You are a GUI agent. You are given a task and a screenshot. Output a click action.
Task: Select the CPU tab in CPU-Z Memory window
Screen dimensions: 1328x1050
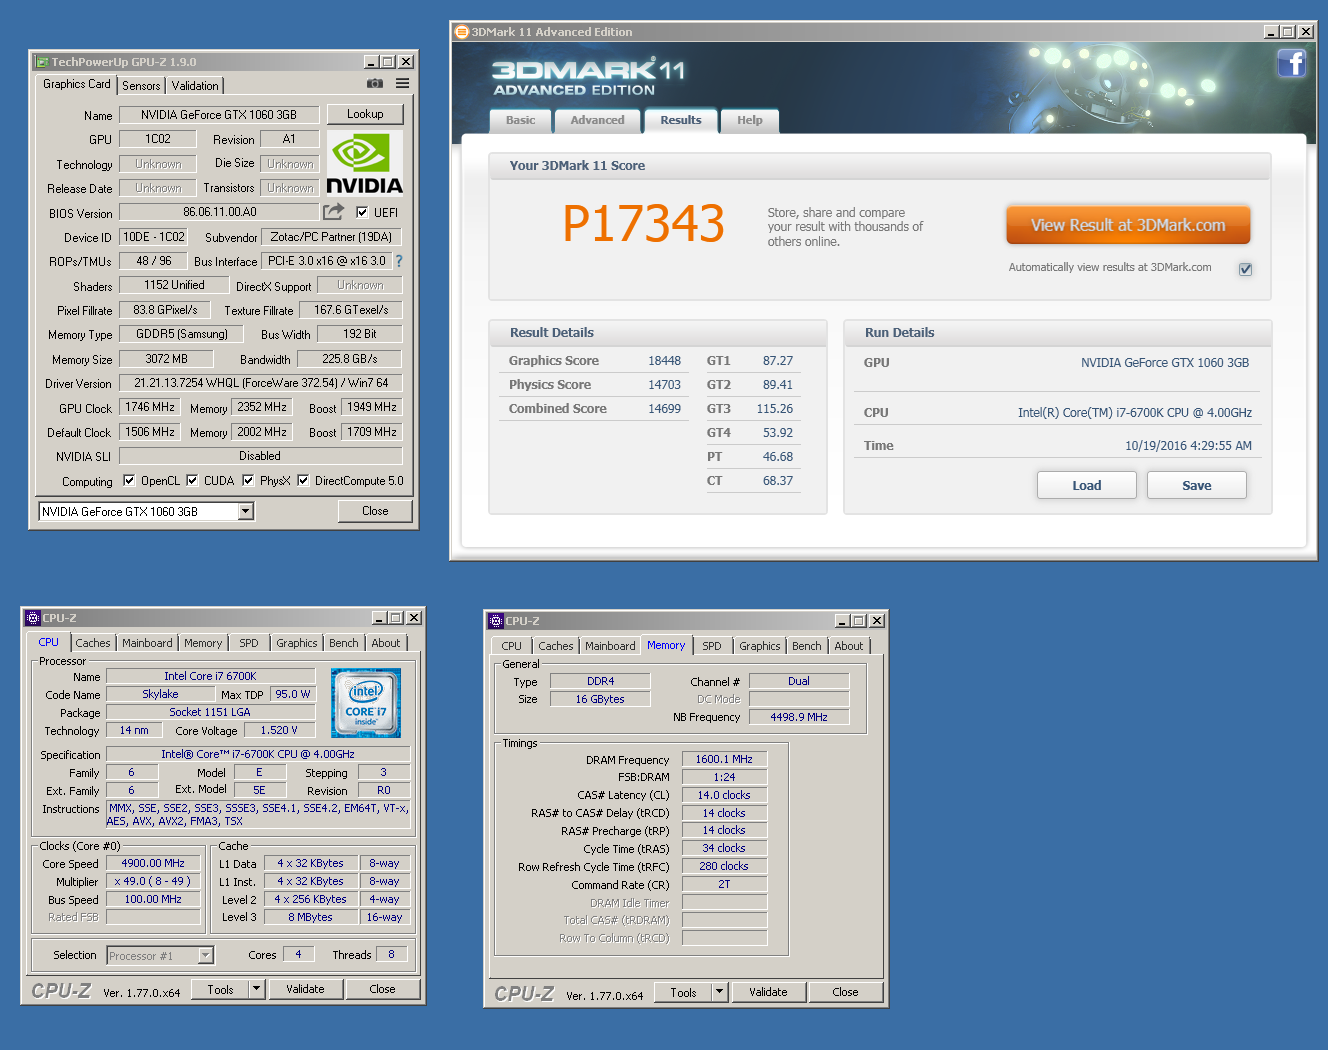click(x=512, y=646)
